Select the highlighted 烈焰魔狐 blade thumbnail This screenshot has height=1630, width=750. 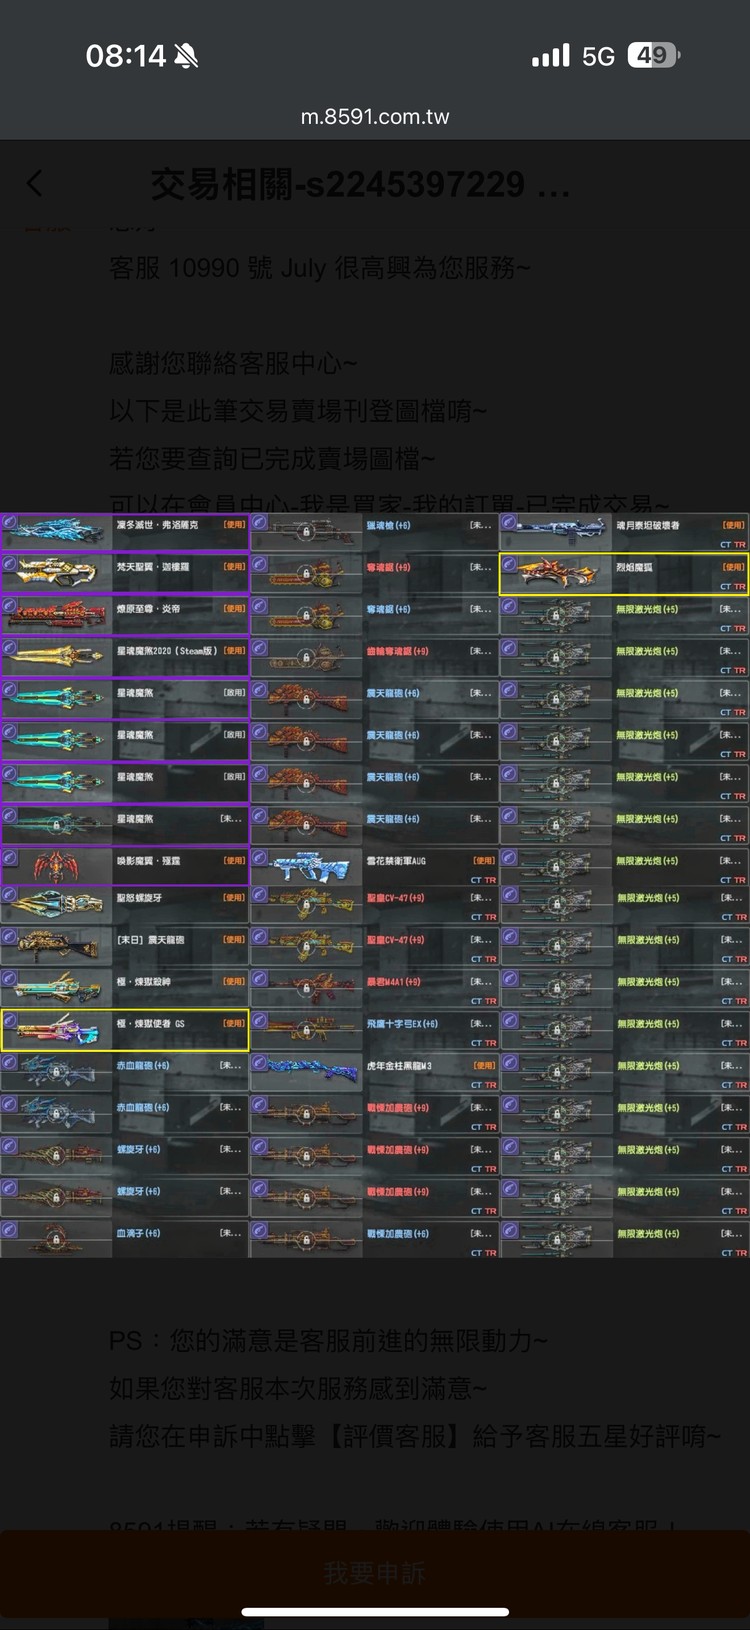coord(558,573)
